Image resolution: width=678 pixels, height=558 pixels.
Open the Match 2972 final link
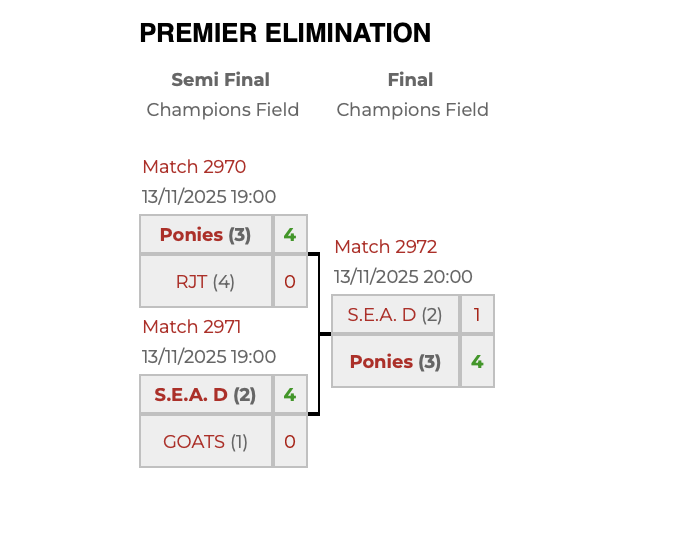pyautogui.click(x=385, y=247)
